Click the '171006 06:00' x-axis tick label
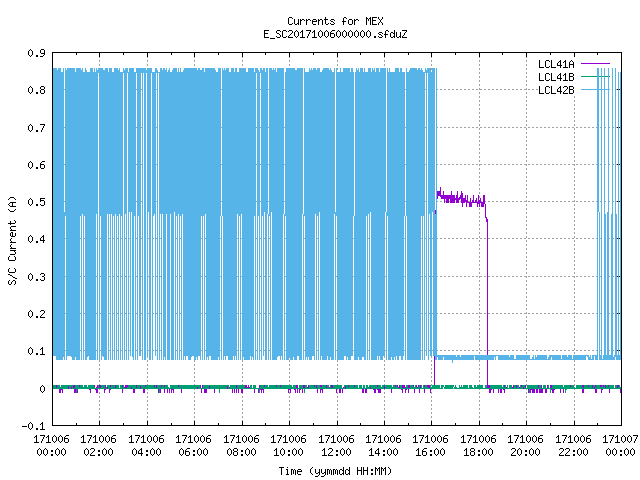 click(193, 446)
